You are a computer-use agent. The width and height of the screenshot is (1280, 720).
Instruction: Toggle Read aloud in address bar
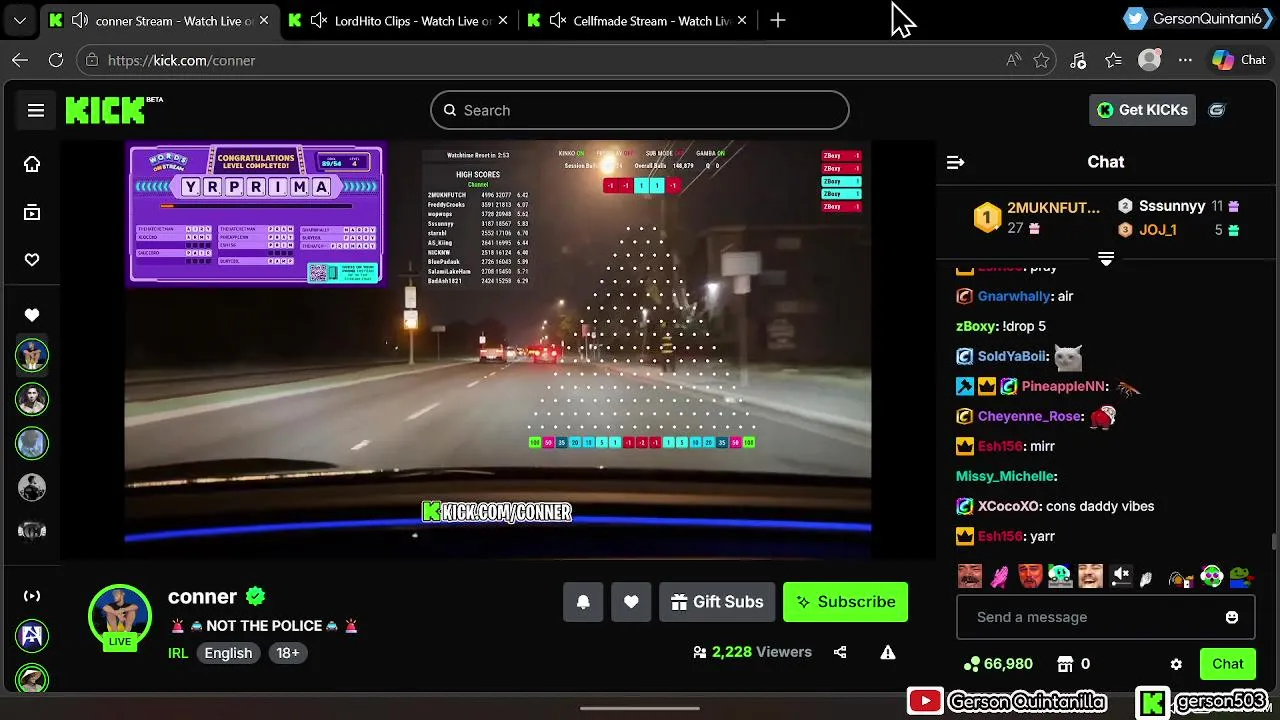[1014, 60]
